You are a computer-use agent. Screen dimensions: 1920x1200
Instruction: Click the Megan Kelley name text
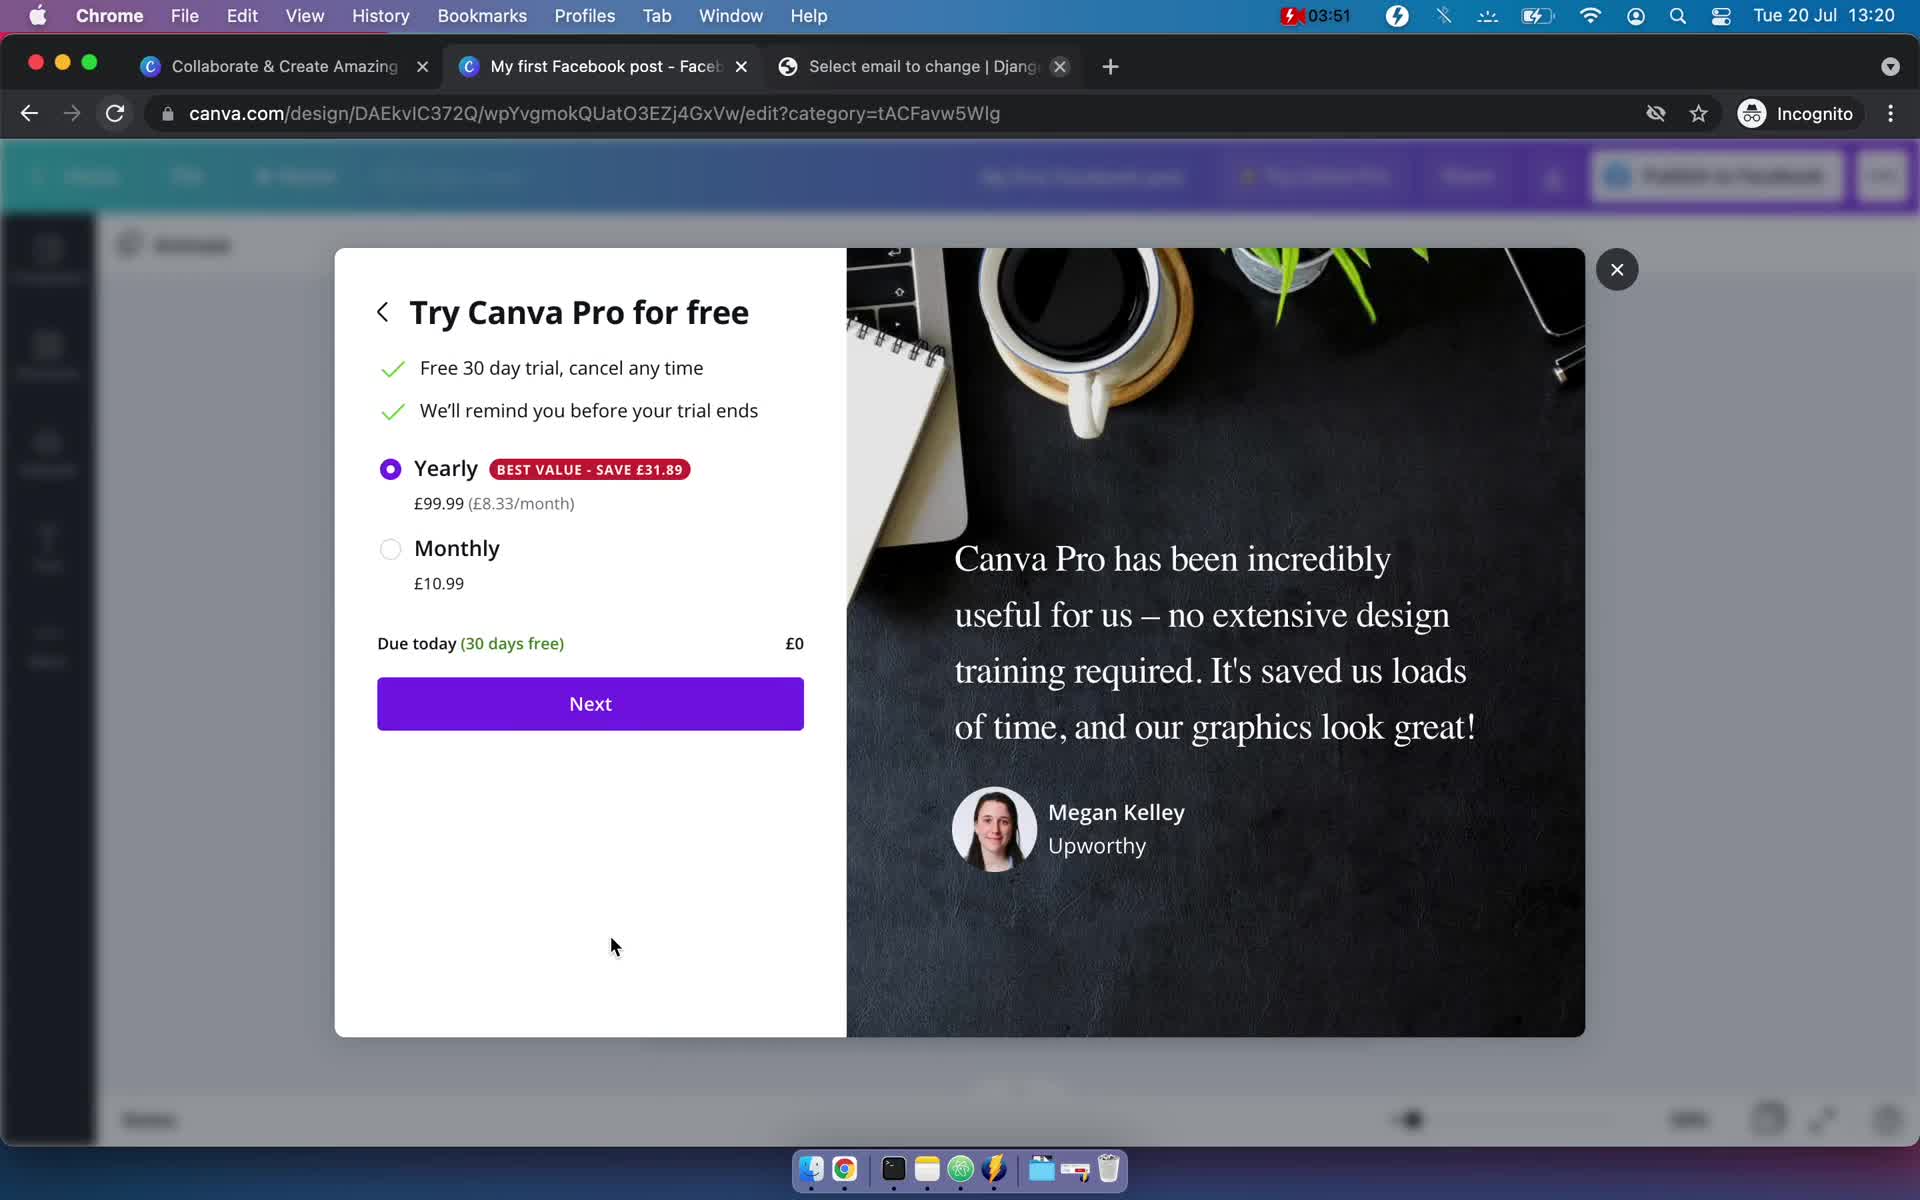(1116, 812)
